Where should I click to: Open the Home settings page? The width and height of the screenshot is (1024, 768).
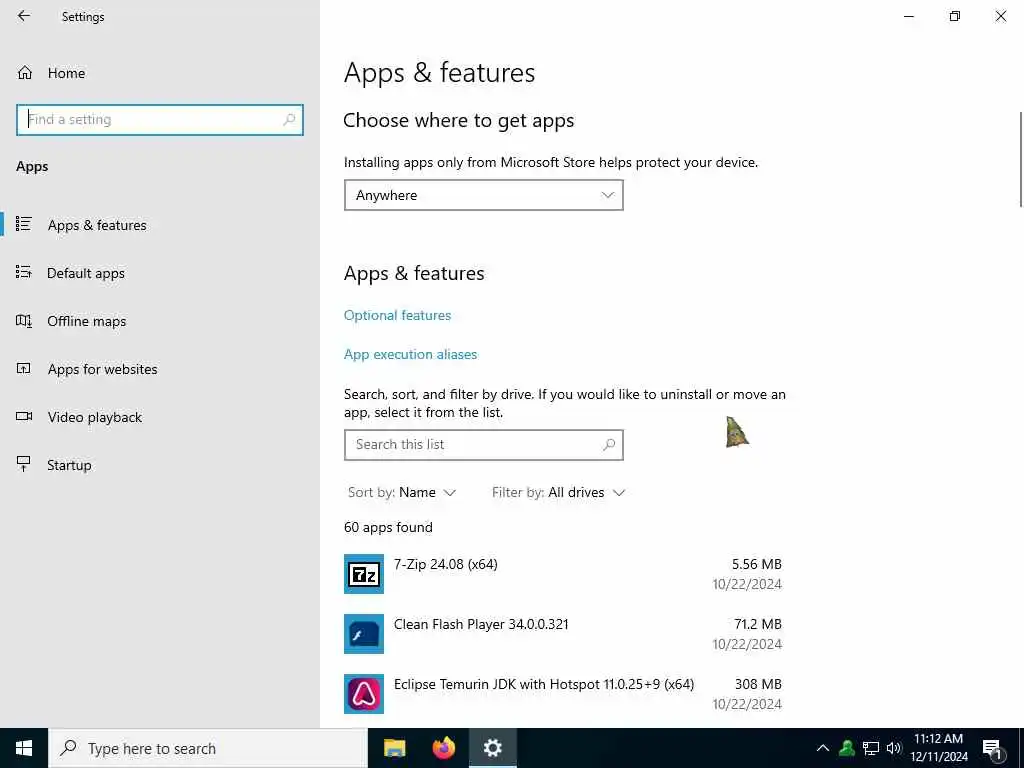(x=66, y=73)
